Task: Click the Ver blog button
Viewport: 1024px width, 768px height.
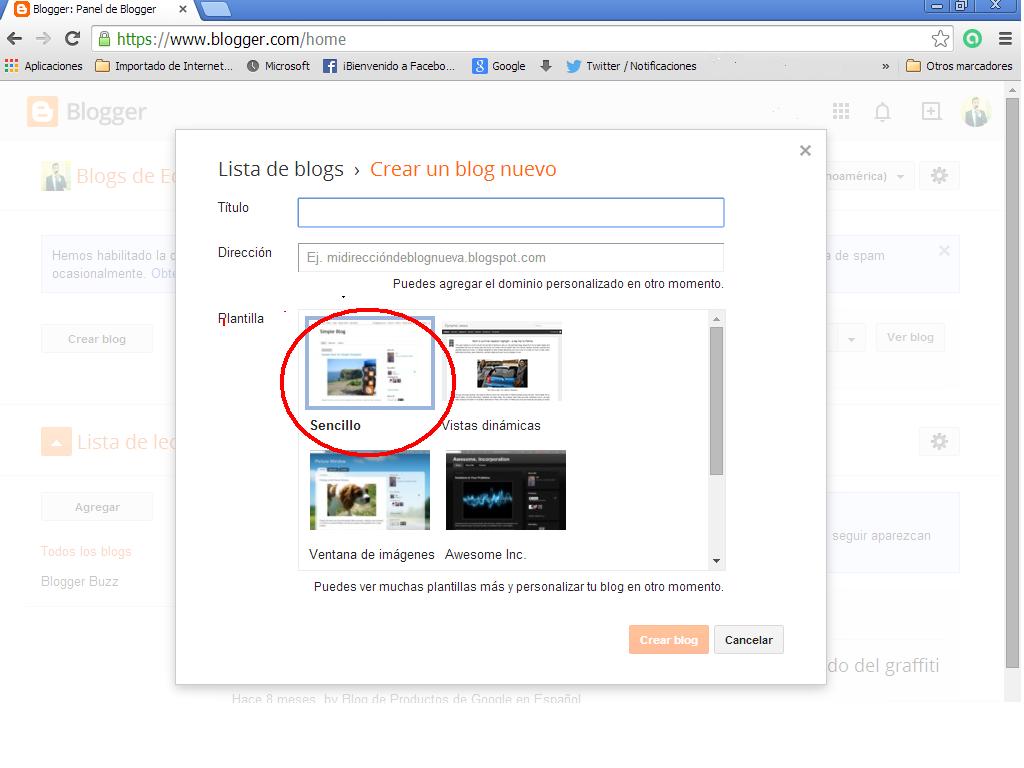Action: pyautogui.click(x=910, y=337)
